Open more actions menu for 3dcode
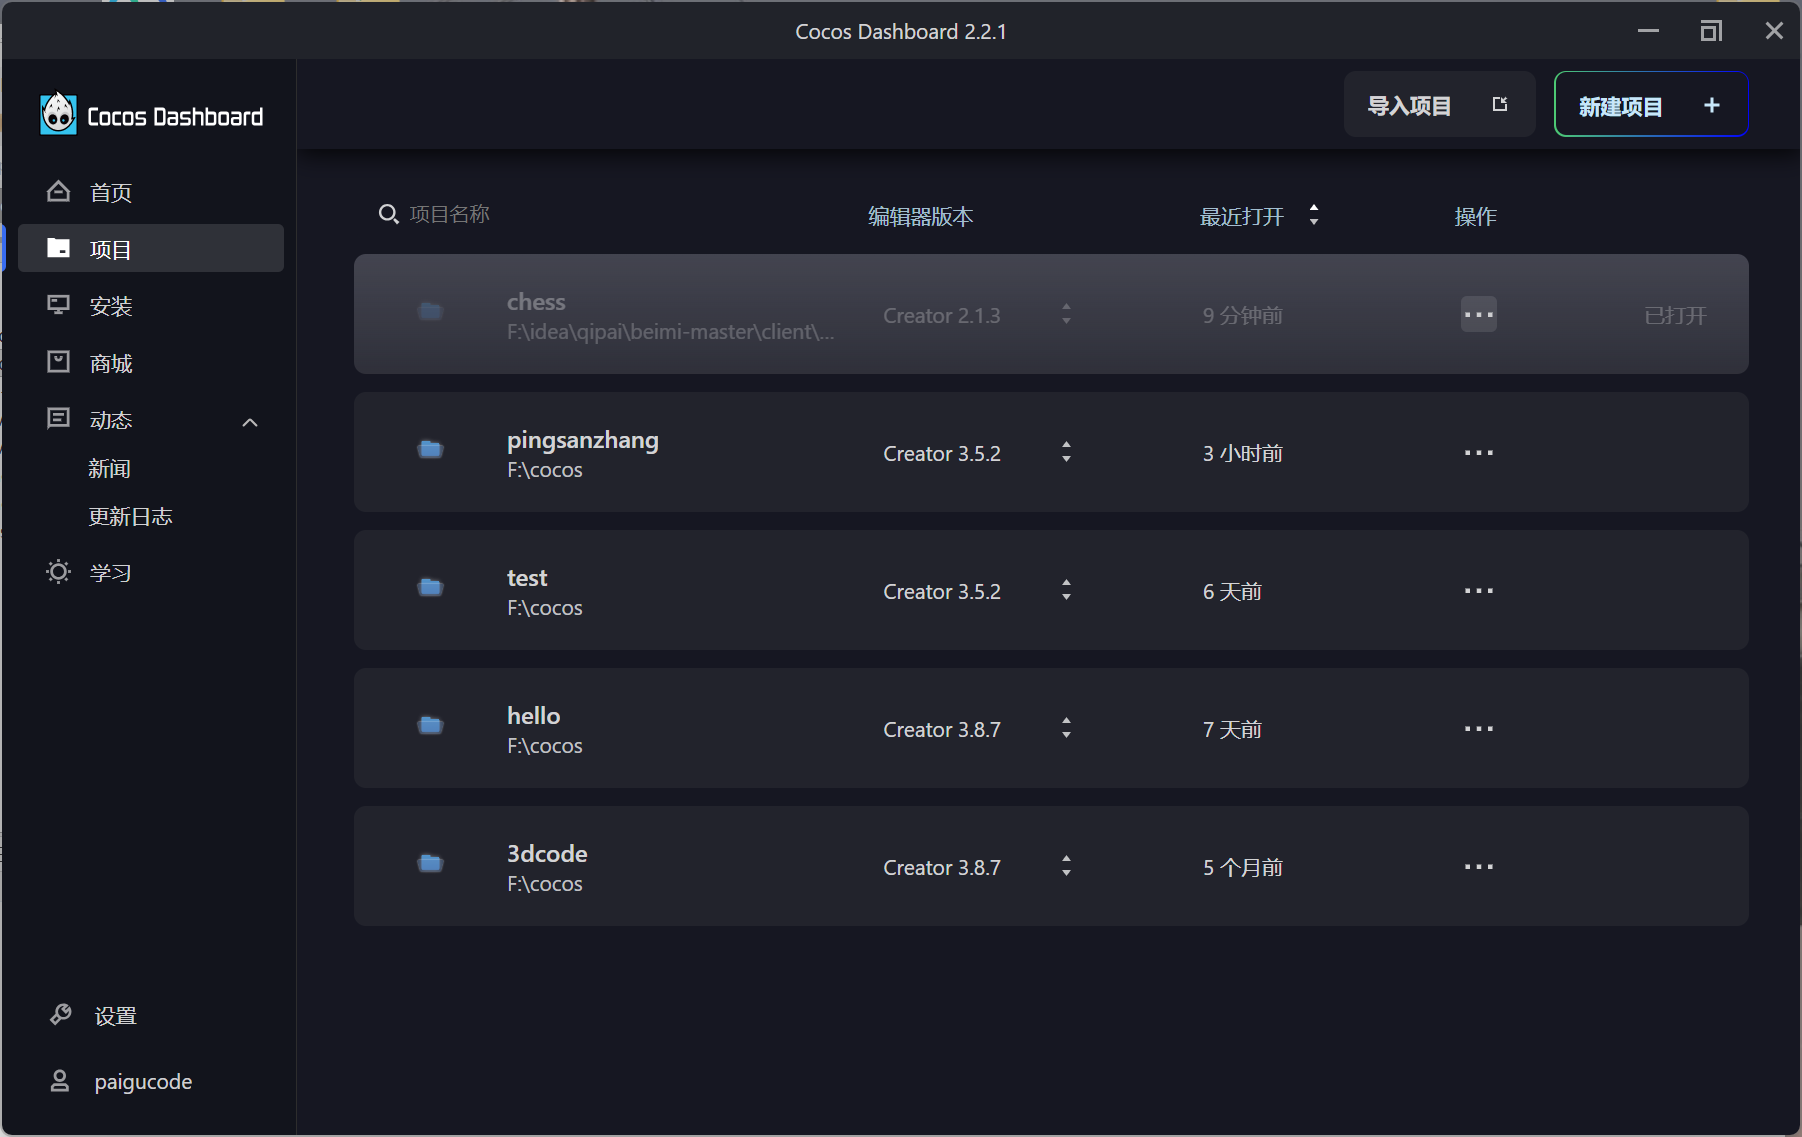Viewport: 1802px width, 1137px height. point(1479,866)
